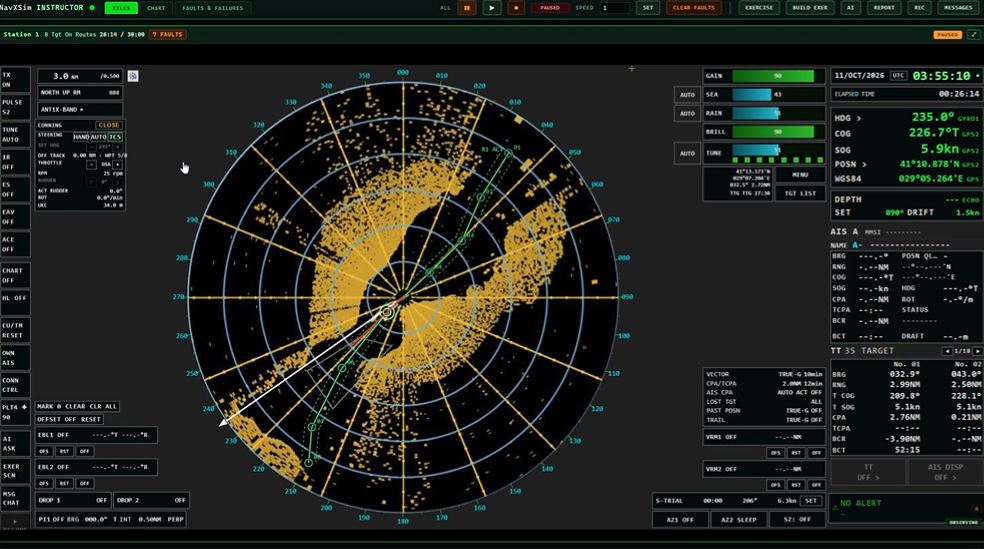The height and width of the screenshot is (549, 984).
Task: Go to next target page arrow
Action: click(x=977, y=351)
